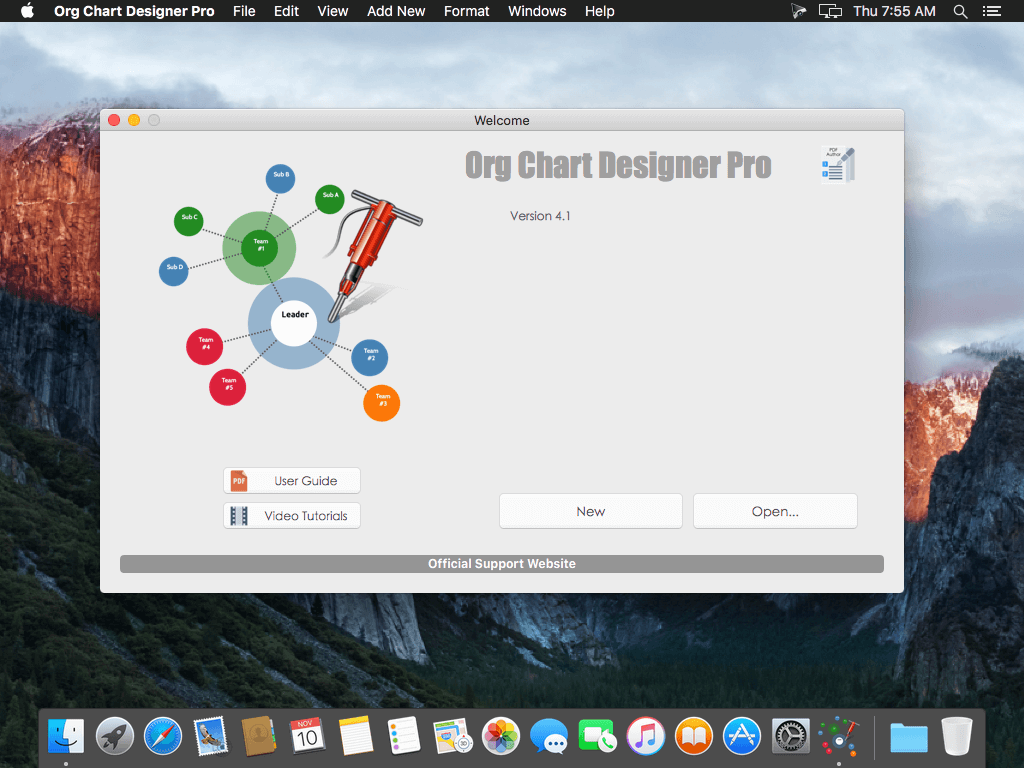Open iTunes from the dock
Screen dimensions: 1024x768
645,735
